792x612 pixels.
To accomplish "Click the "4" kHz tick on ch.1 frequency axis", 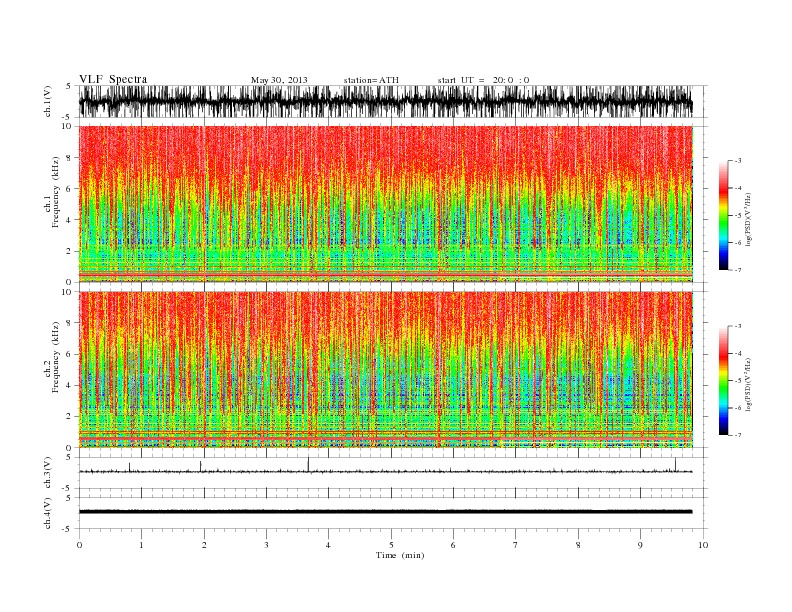I will [x=69, y=220].
